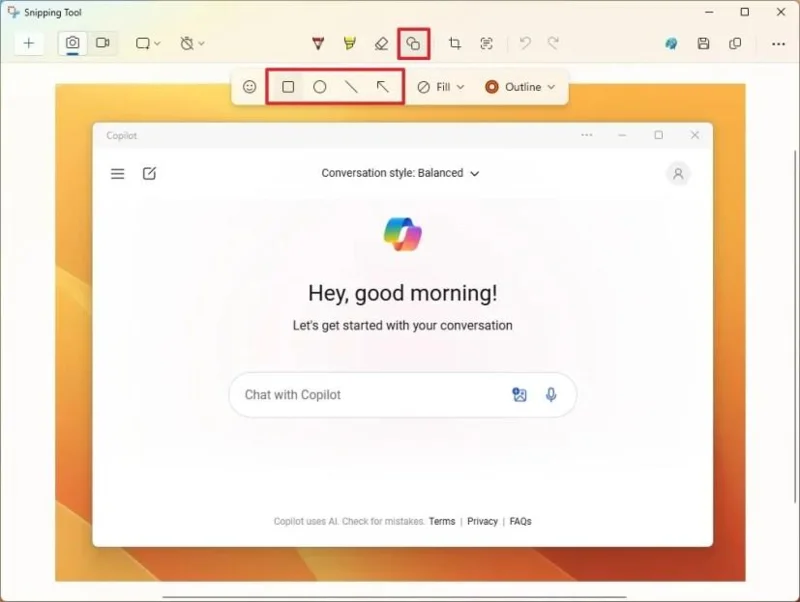The height and width of the screenshot is (602, 800).
Task: Toggle the Shapes tool
Action: click(x=413, y=44)
